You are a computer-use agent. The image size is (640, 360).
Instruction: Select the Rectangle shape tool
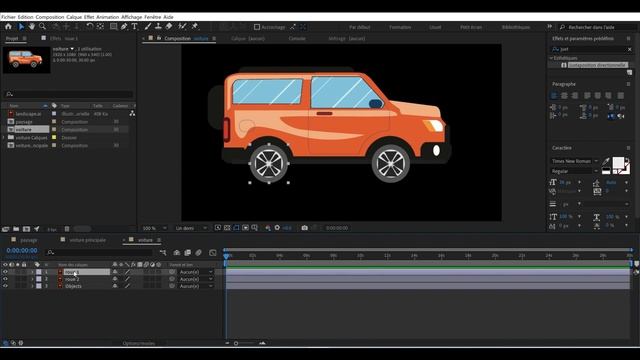[x=113, y=27]
